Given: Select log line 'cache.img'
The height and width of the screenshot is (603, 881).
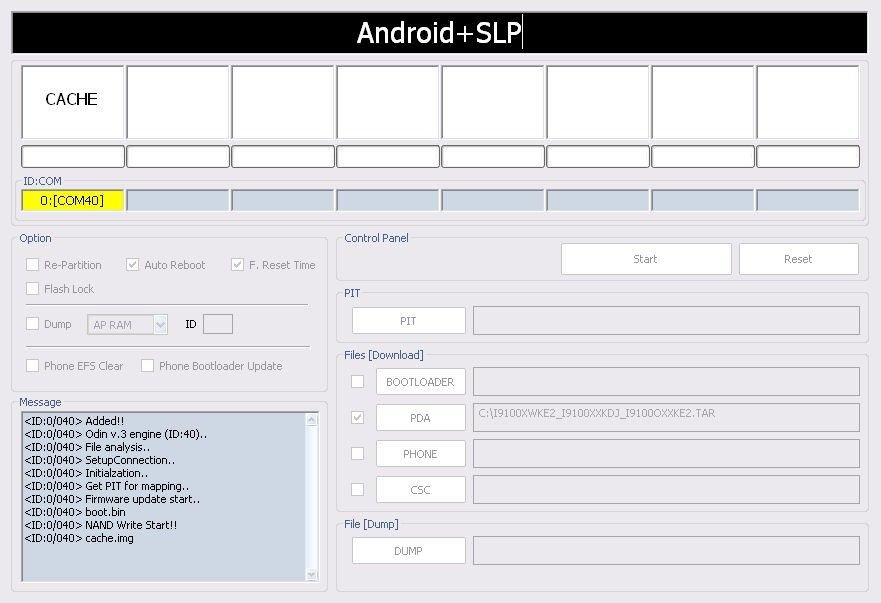Looking at the screenshot, I should [x=79, y=538].
